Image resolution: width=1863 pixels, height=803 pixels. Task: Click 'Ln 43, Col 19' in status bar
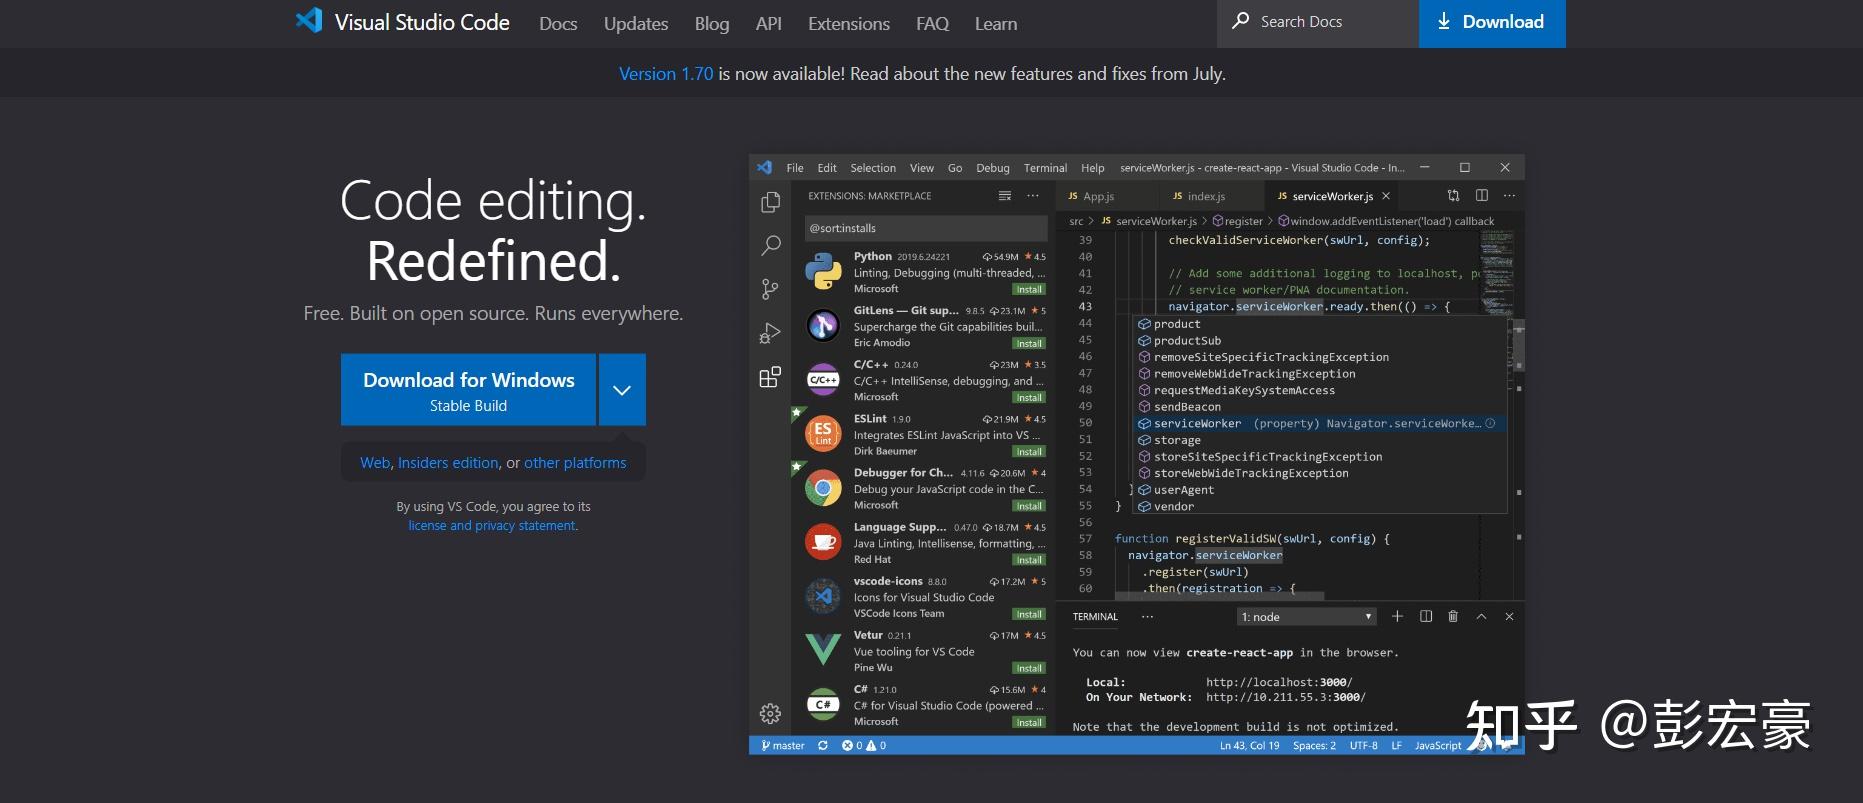pyautogui.click(x=1249, y=745)
